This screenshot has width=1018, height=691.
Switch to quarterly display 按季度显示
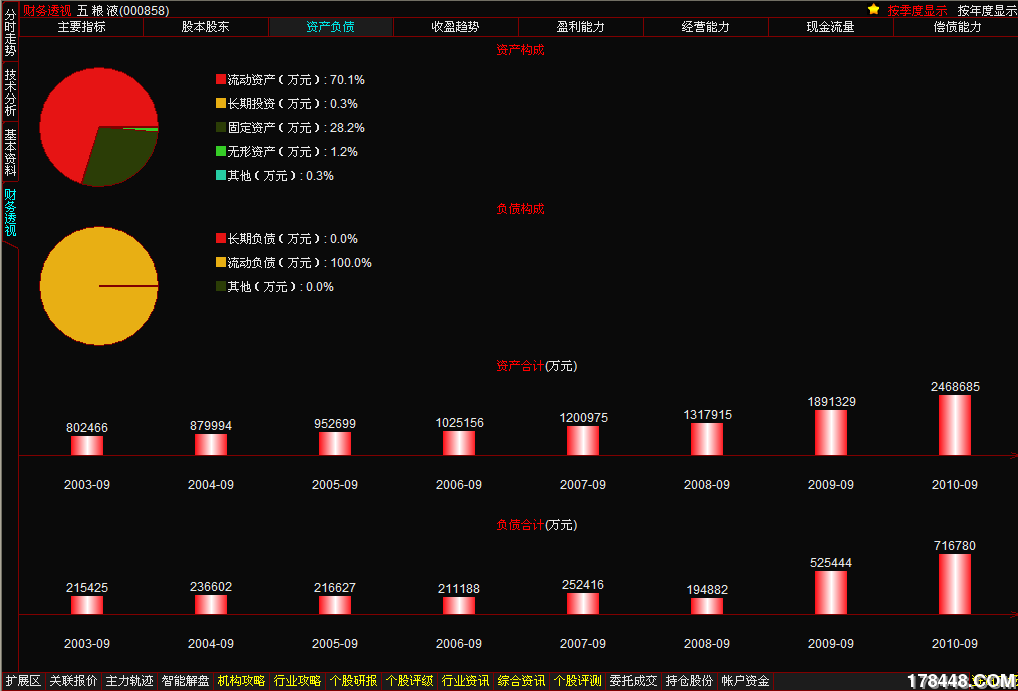(917, 10)
